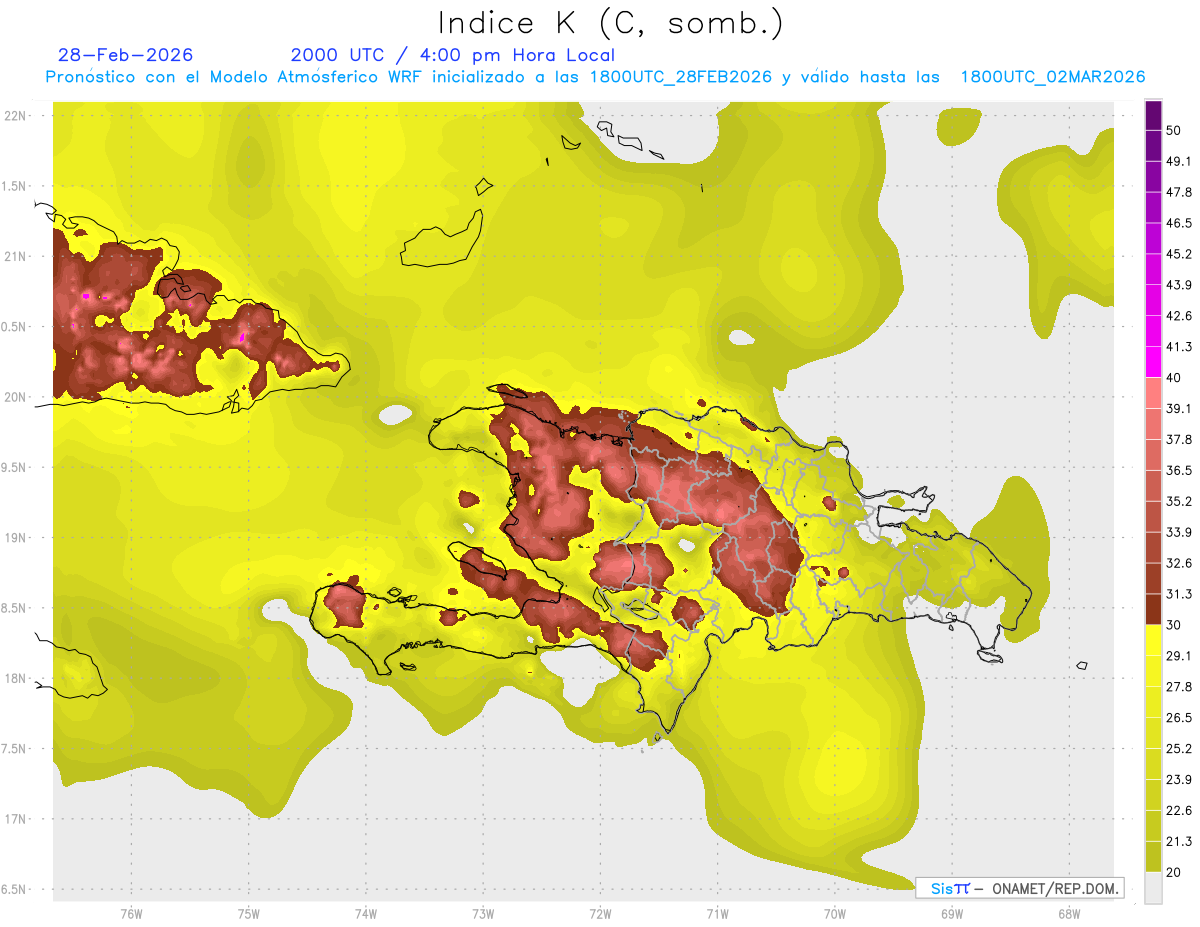This screenshot has width=1200, height=927.
Task: Click colorbar value '42.6'
Action: click(x=1179, y=316)
